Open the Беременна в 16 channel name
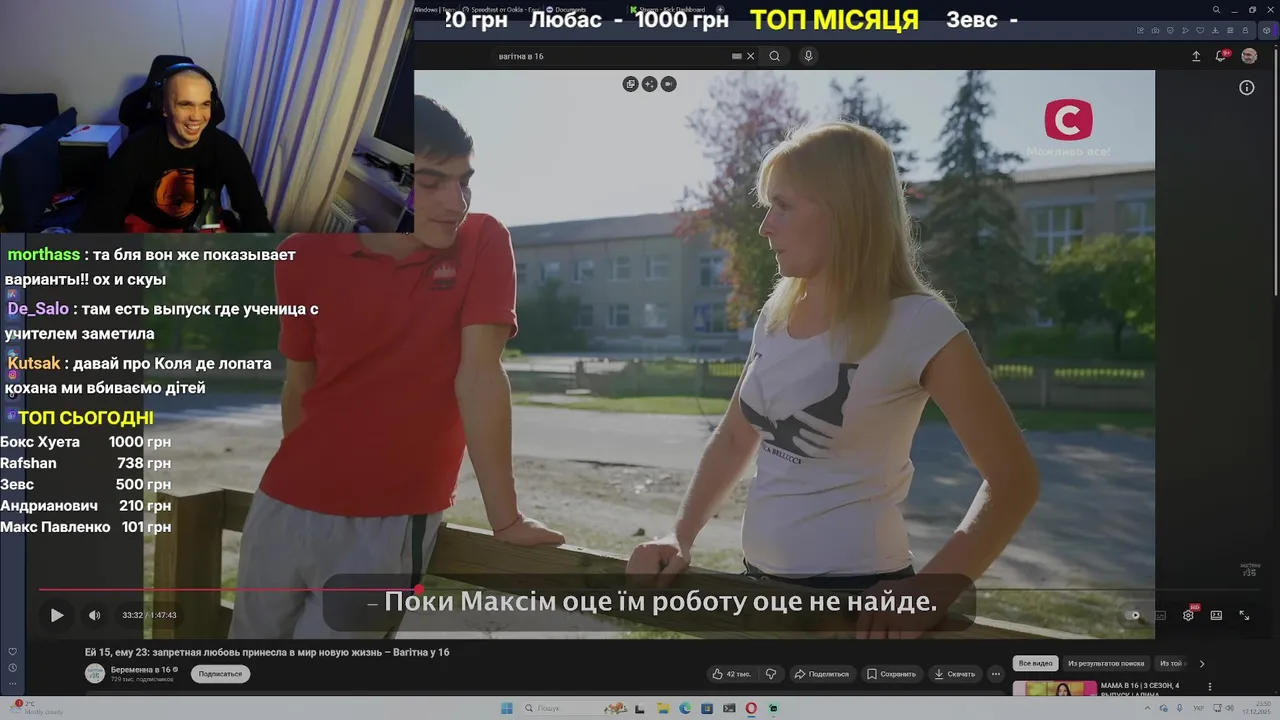This screenshot has height=720, width=1280. point(141,669)
